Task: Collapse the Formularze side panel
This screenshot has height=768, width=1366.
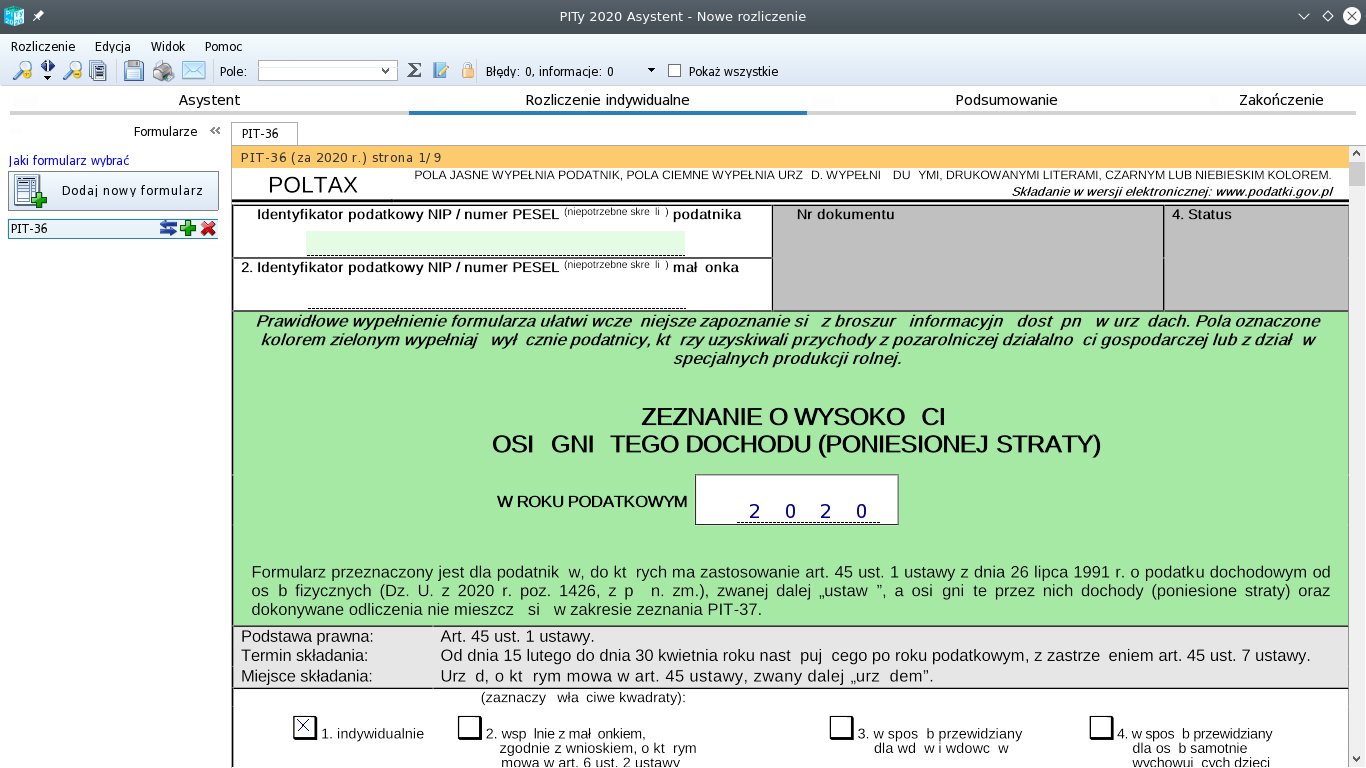Action: point(215,131)
